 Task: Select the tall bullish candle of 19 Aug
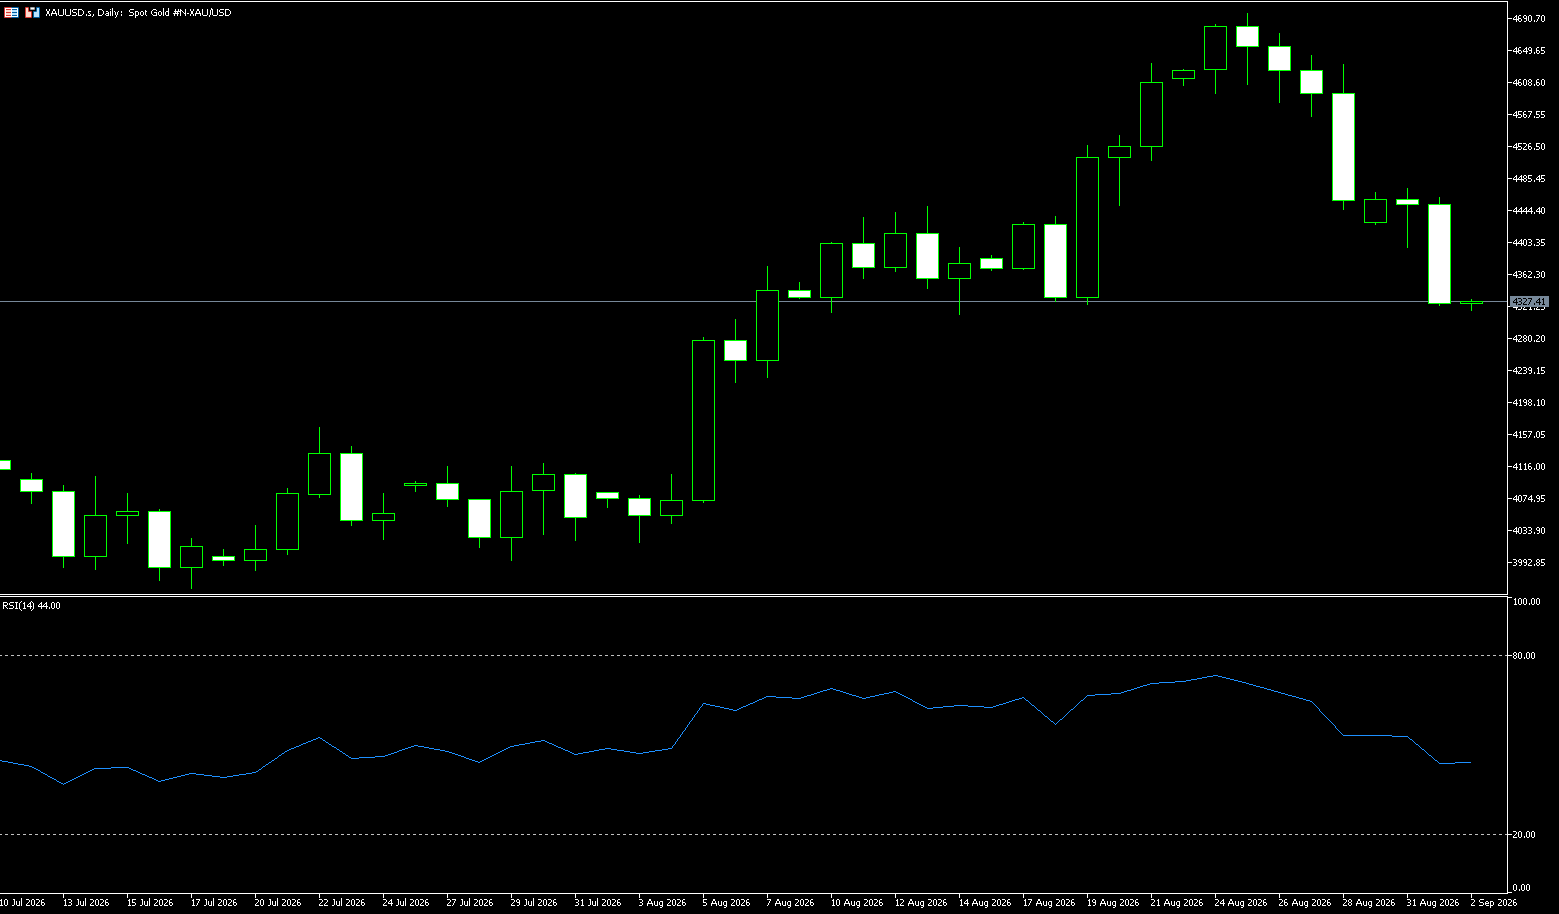(x=1087, y=227)
